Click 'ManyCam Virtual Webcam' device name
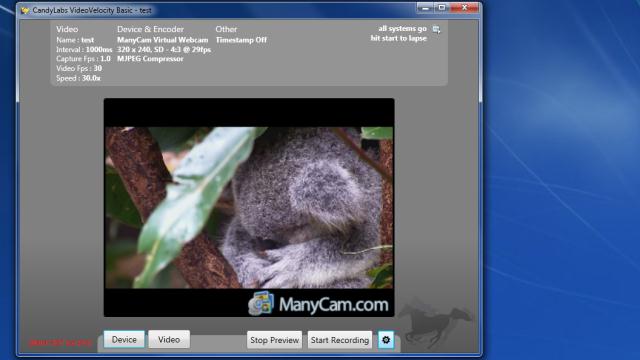 162,40
